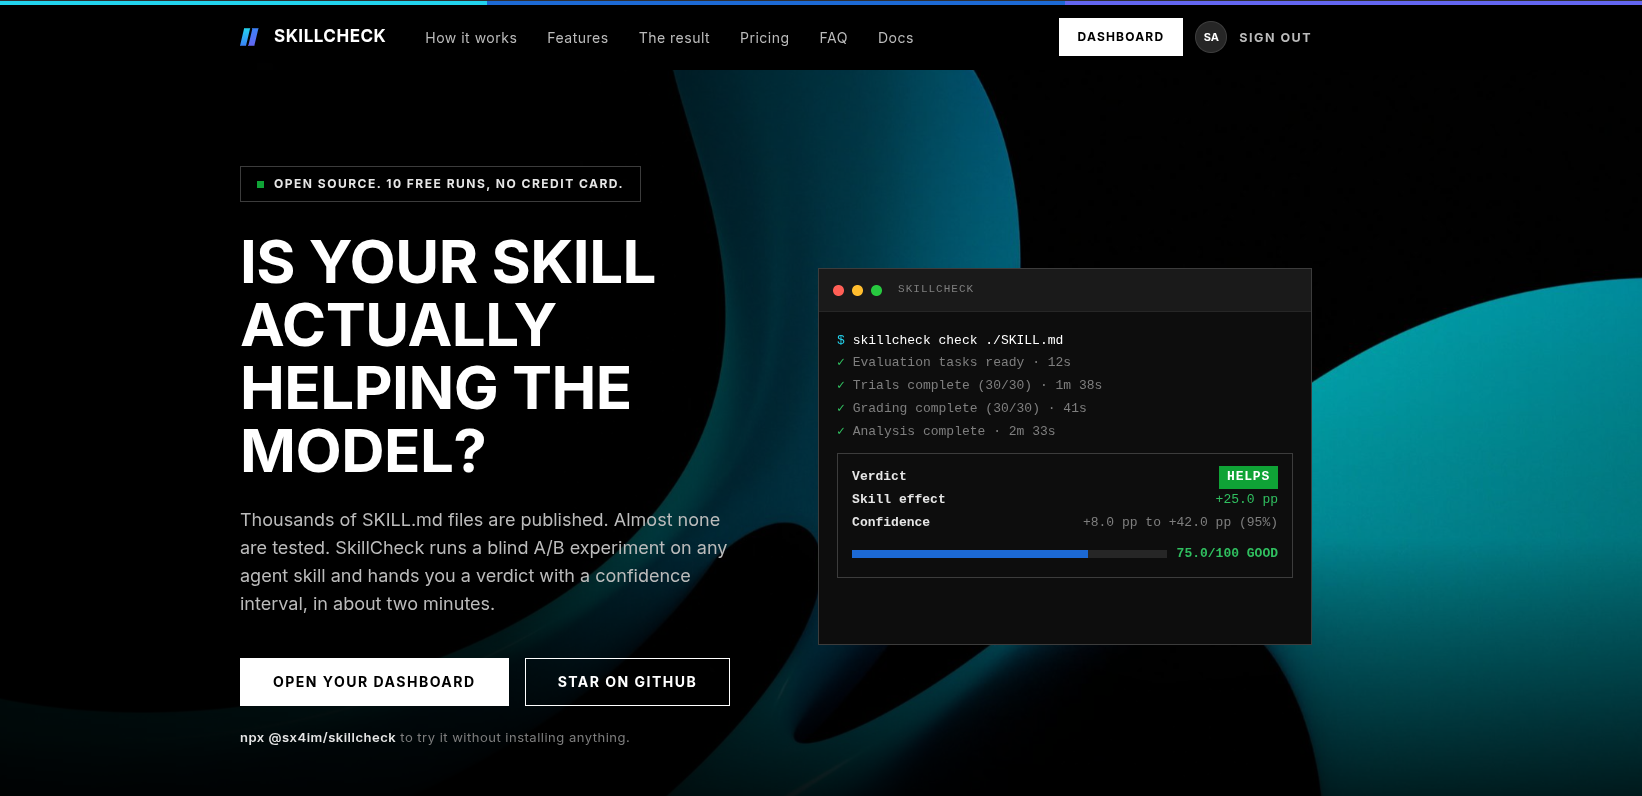The height and width of the screenshot is (796, 1642).
Task: Click the npx @sx4im/skillcheck command text
Action: (318, 738)
